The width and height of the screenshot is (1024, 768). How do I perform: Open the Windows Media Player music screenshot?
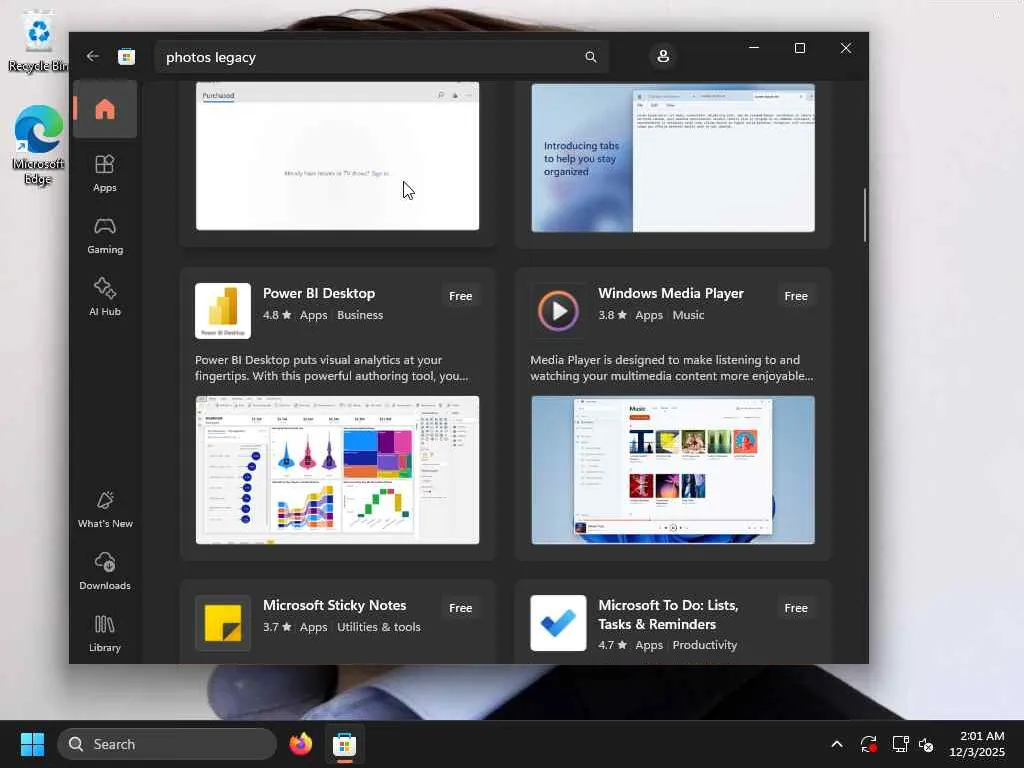coord(673,470)
